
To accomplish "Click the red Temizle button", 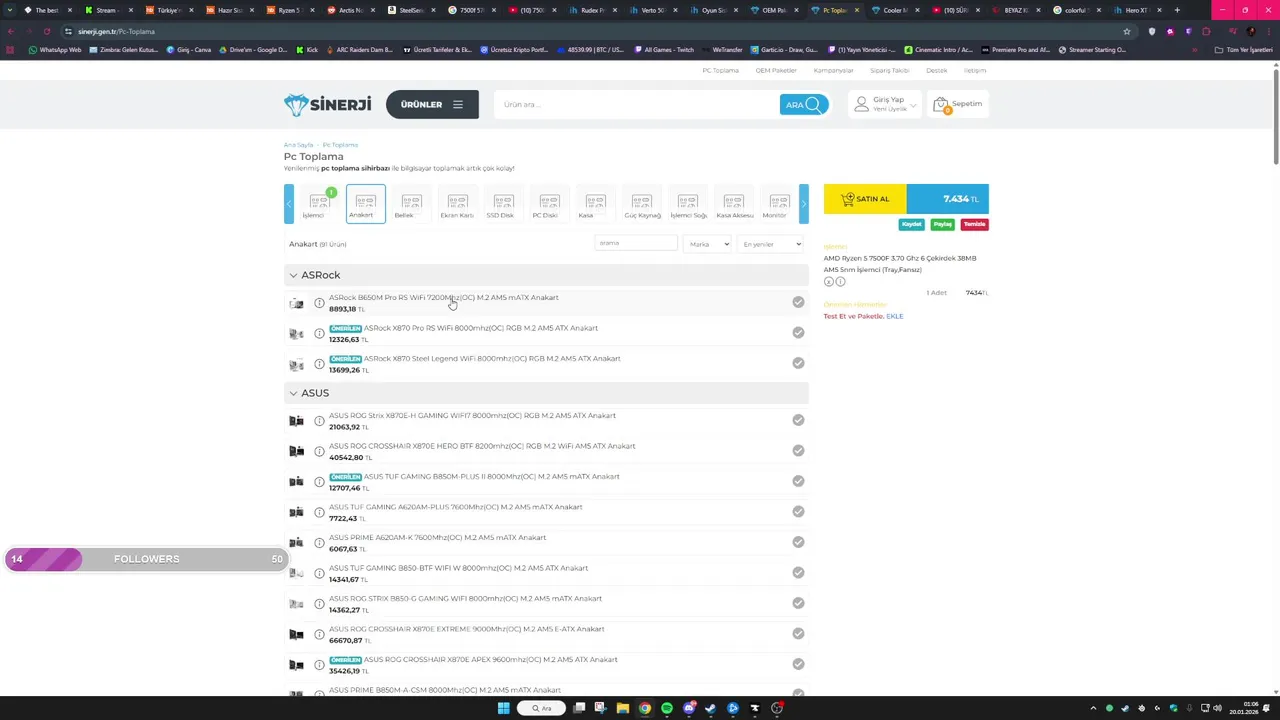I will 974,224.
